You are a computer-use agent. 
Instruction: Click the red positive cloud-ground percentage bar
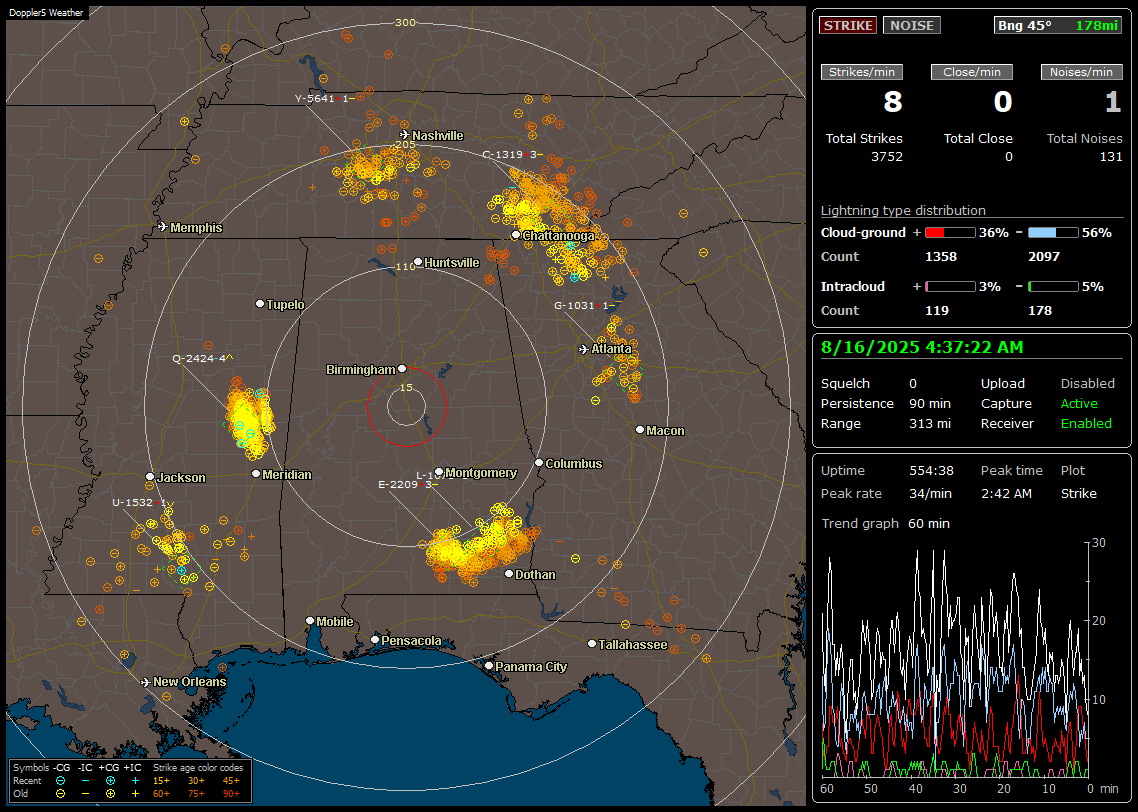tap(950, 233)
